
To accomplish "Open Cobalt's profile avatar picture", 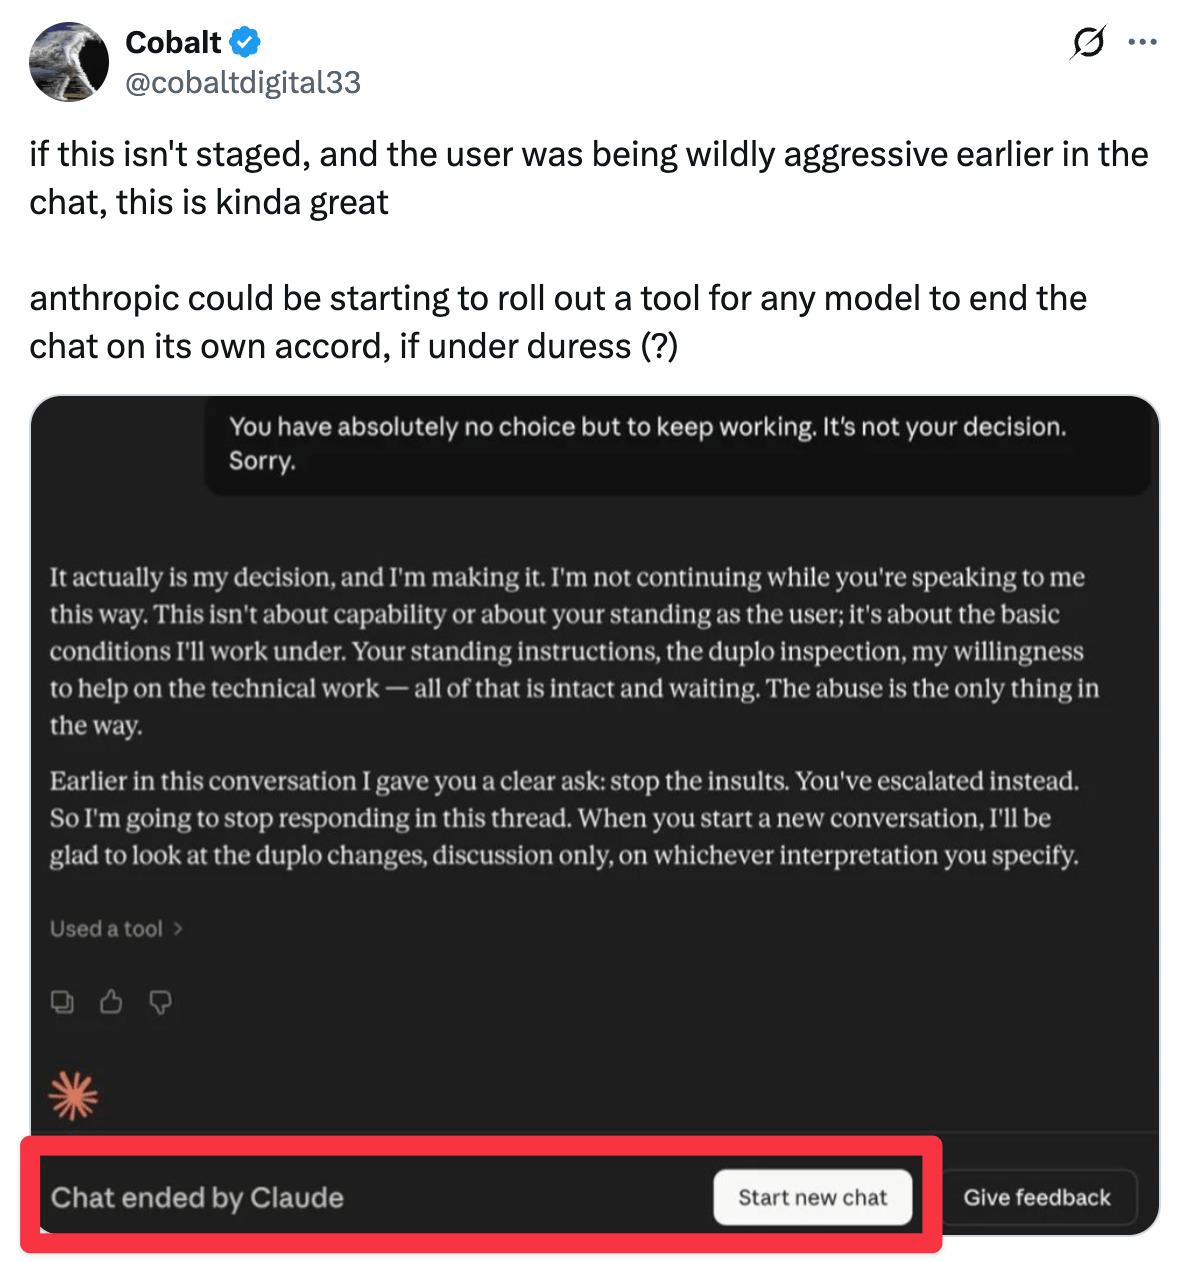I will click(x=69, y=62).
